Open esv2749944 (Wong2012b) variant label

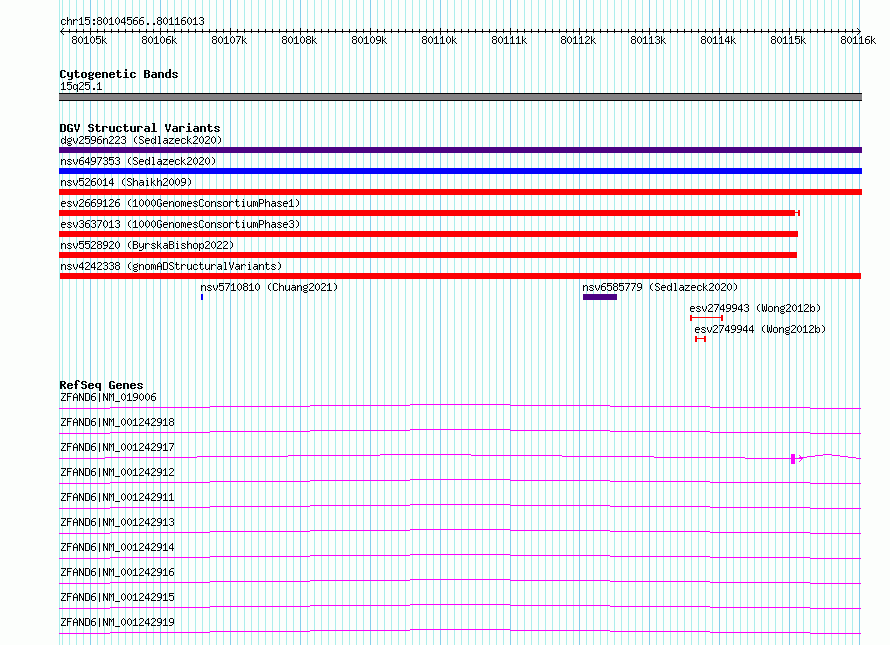[760, 329]
